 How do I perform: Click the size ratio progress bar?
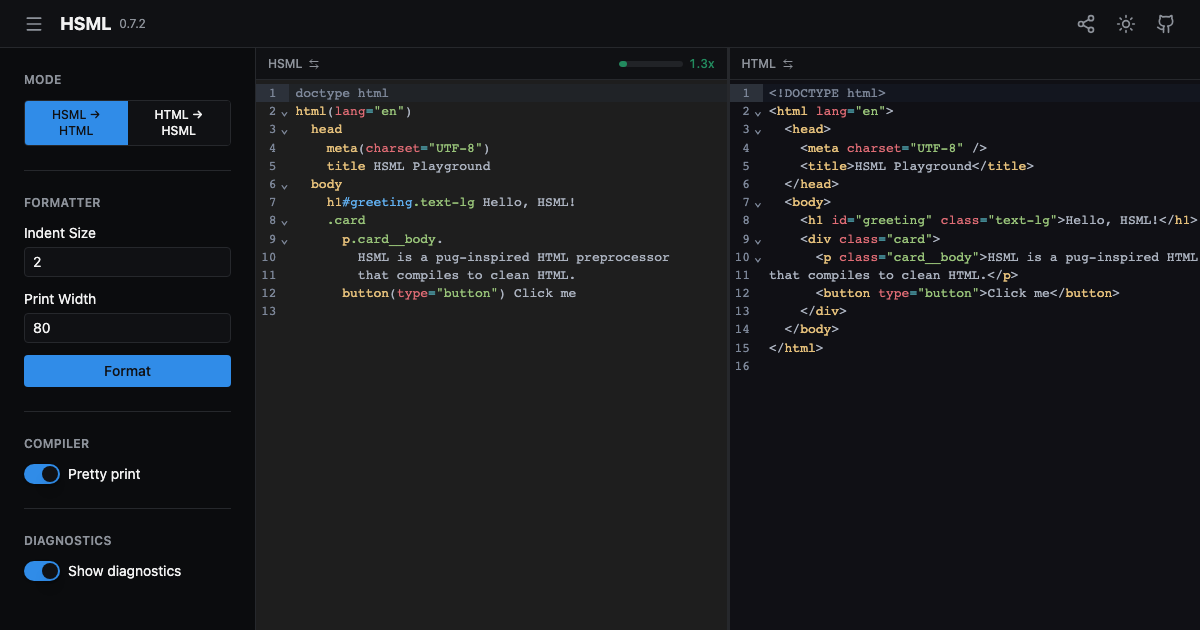pyautogui.click(x=651, y=64)
